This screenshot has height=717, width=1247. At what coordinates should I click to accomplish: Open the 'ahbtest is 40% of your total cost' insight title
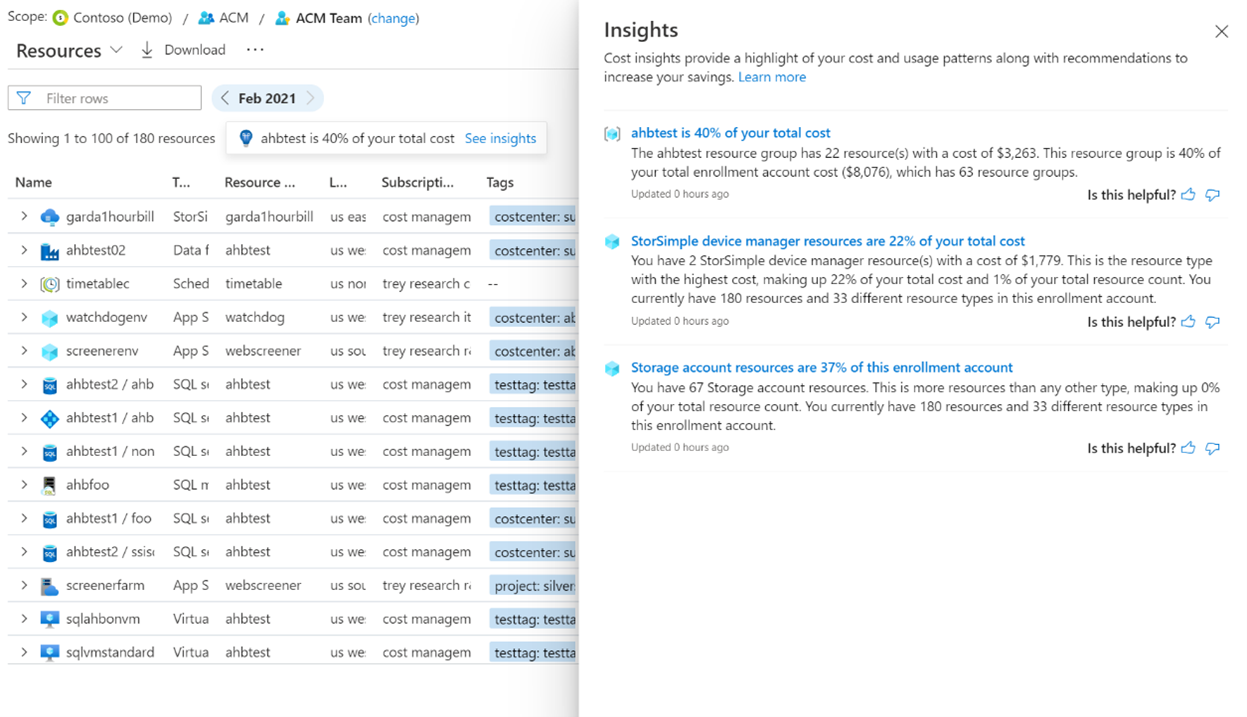click(x=730, y=133)
